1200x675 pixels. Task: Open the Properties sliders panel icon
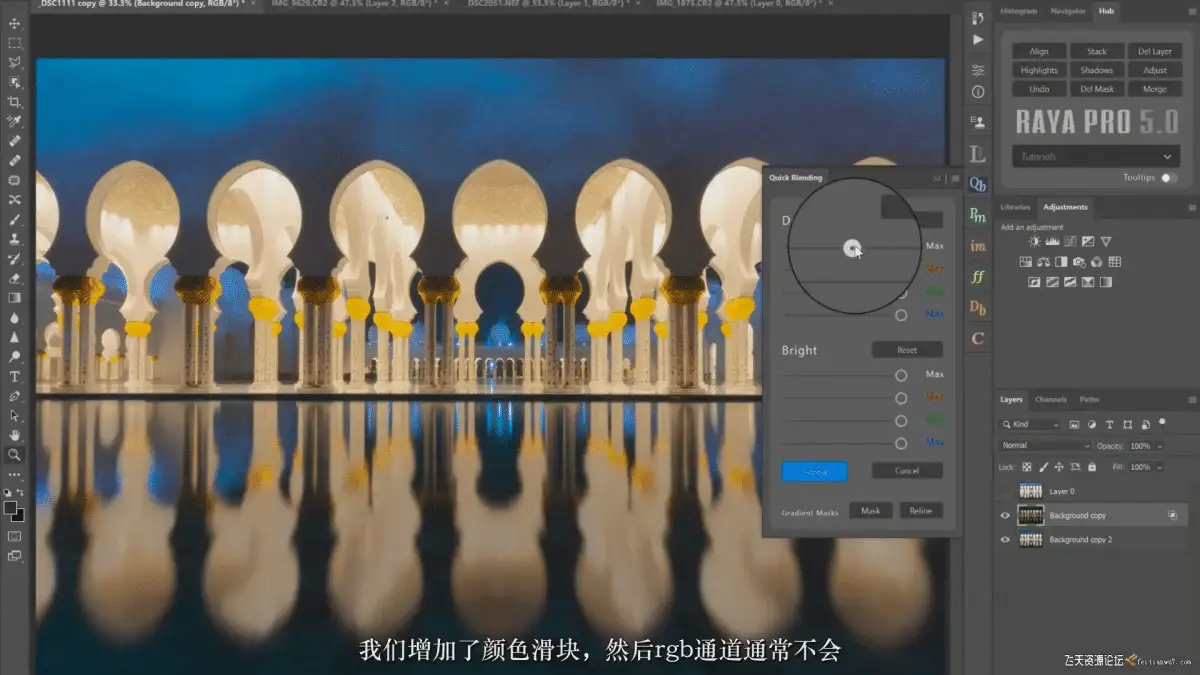(978, 71)
